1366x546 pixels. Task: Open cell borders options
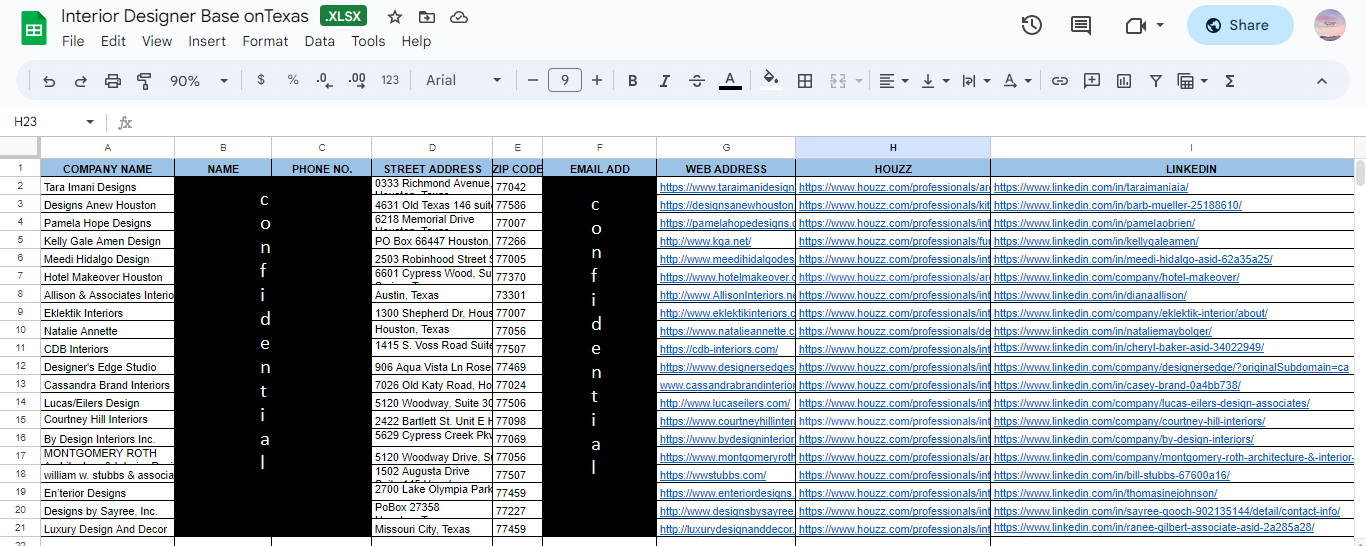(x=805, y=81)
